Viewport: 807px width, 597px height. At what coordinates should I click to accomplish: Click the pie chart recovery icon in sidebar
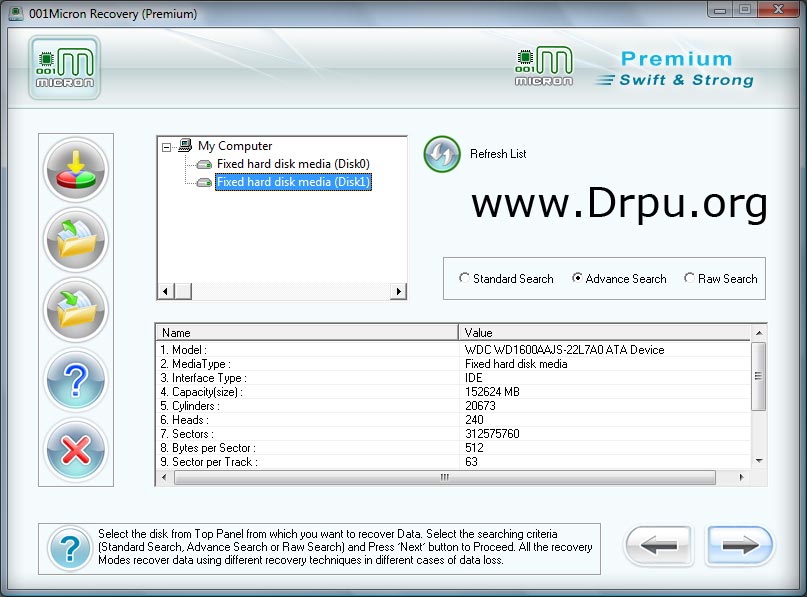[x=76, y=170]
